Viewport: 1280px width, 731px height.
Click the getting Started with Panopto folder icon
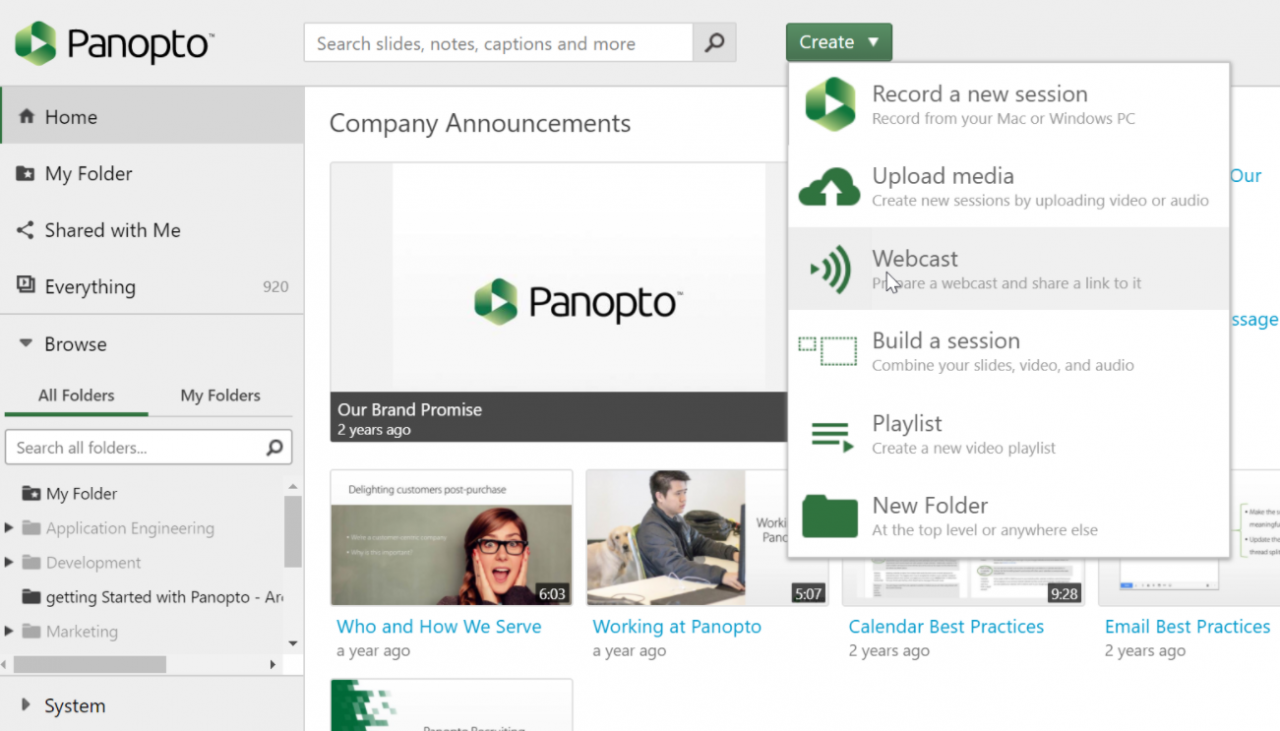point(31,597)
